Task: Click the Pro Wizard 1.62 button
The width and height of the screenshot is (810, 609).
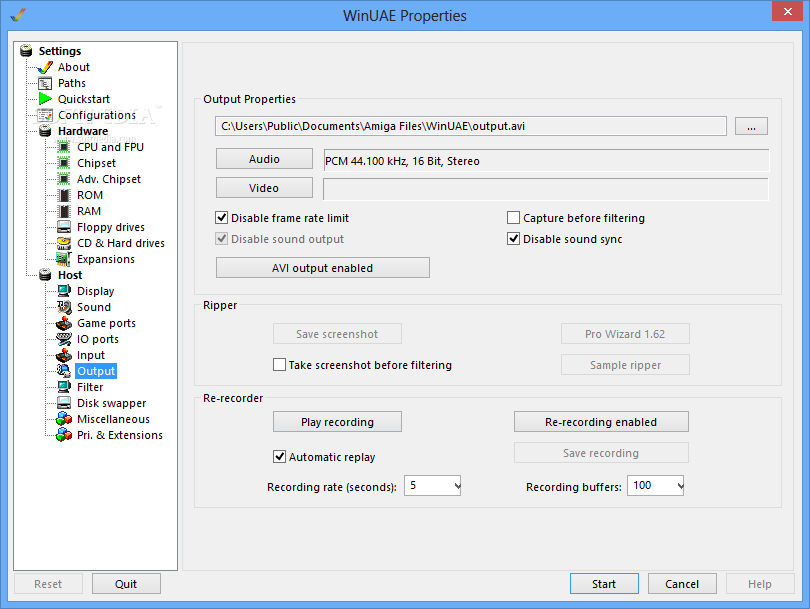Action: (x=625, y=334)
